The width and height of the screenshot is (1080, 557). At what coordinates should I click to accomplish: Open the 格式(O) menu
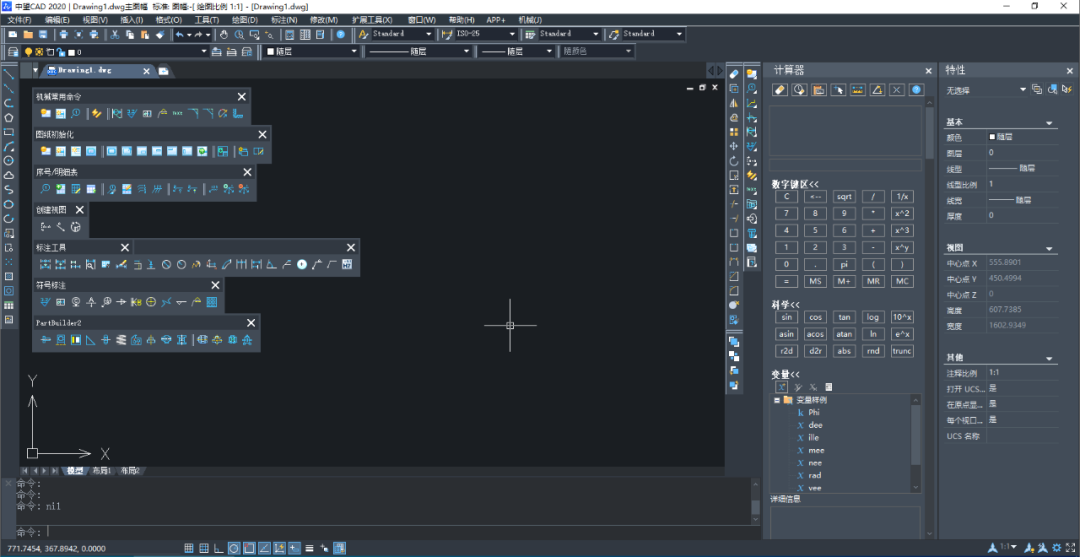click(168, 19)
